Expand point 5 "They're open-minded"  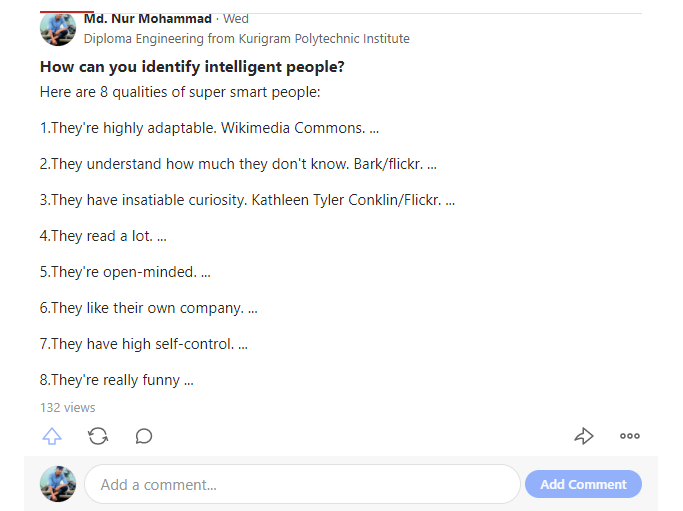pyautogui.click(x=125, y=272)
